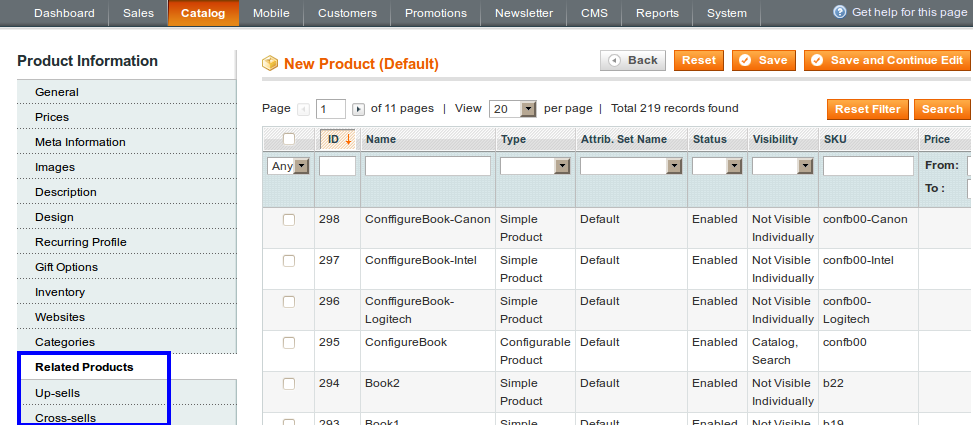Click previous page arrow icon

pos(303,109)
